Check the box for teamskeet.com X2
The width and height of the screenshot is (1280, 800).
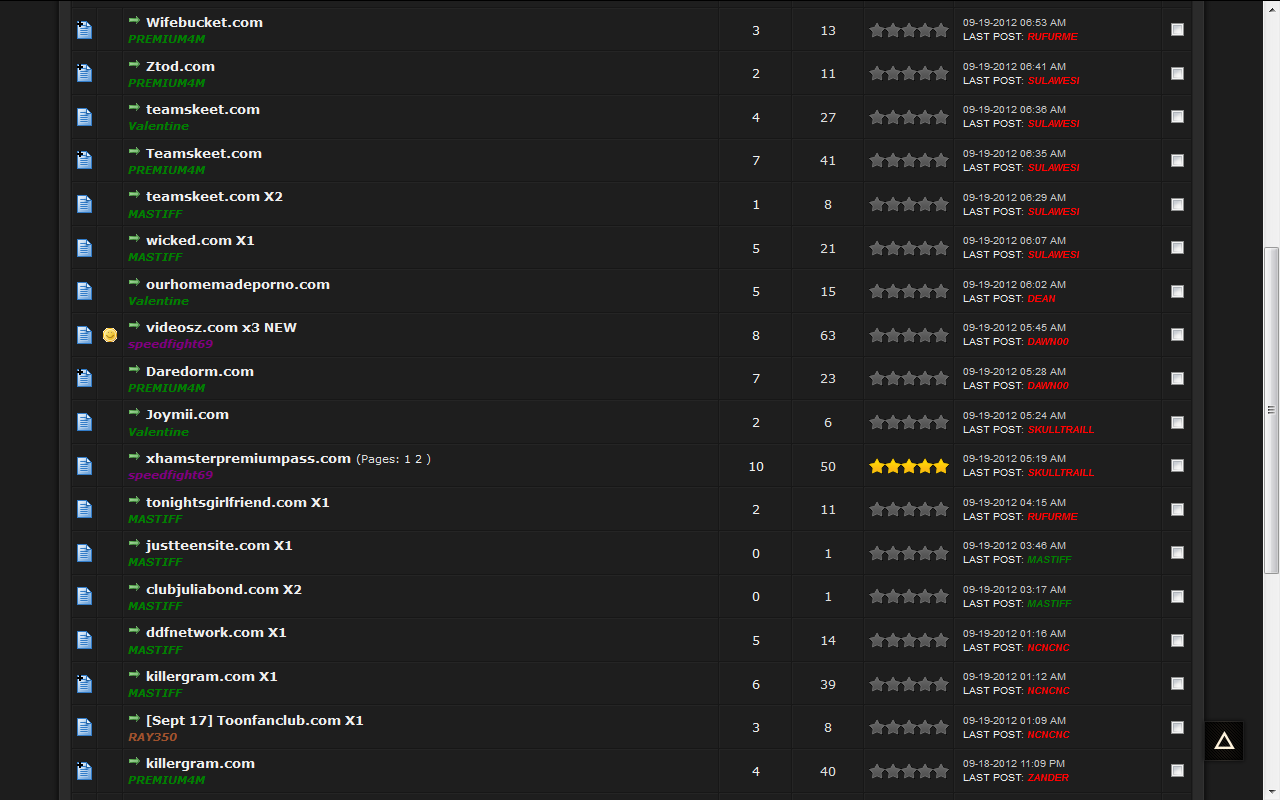tap(1177, 204)
